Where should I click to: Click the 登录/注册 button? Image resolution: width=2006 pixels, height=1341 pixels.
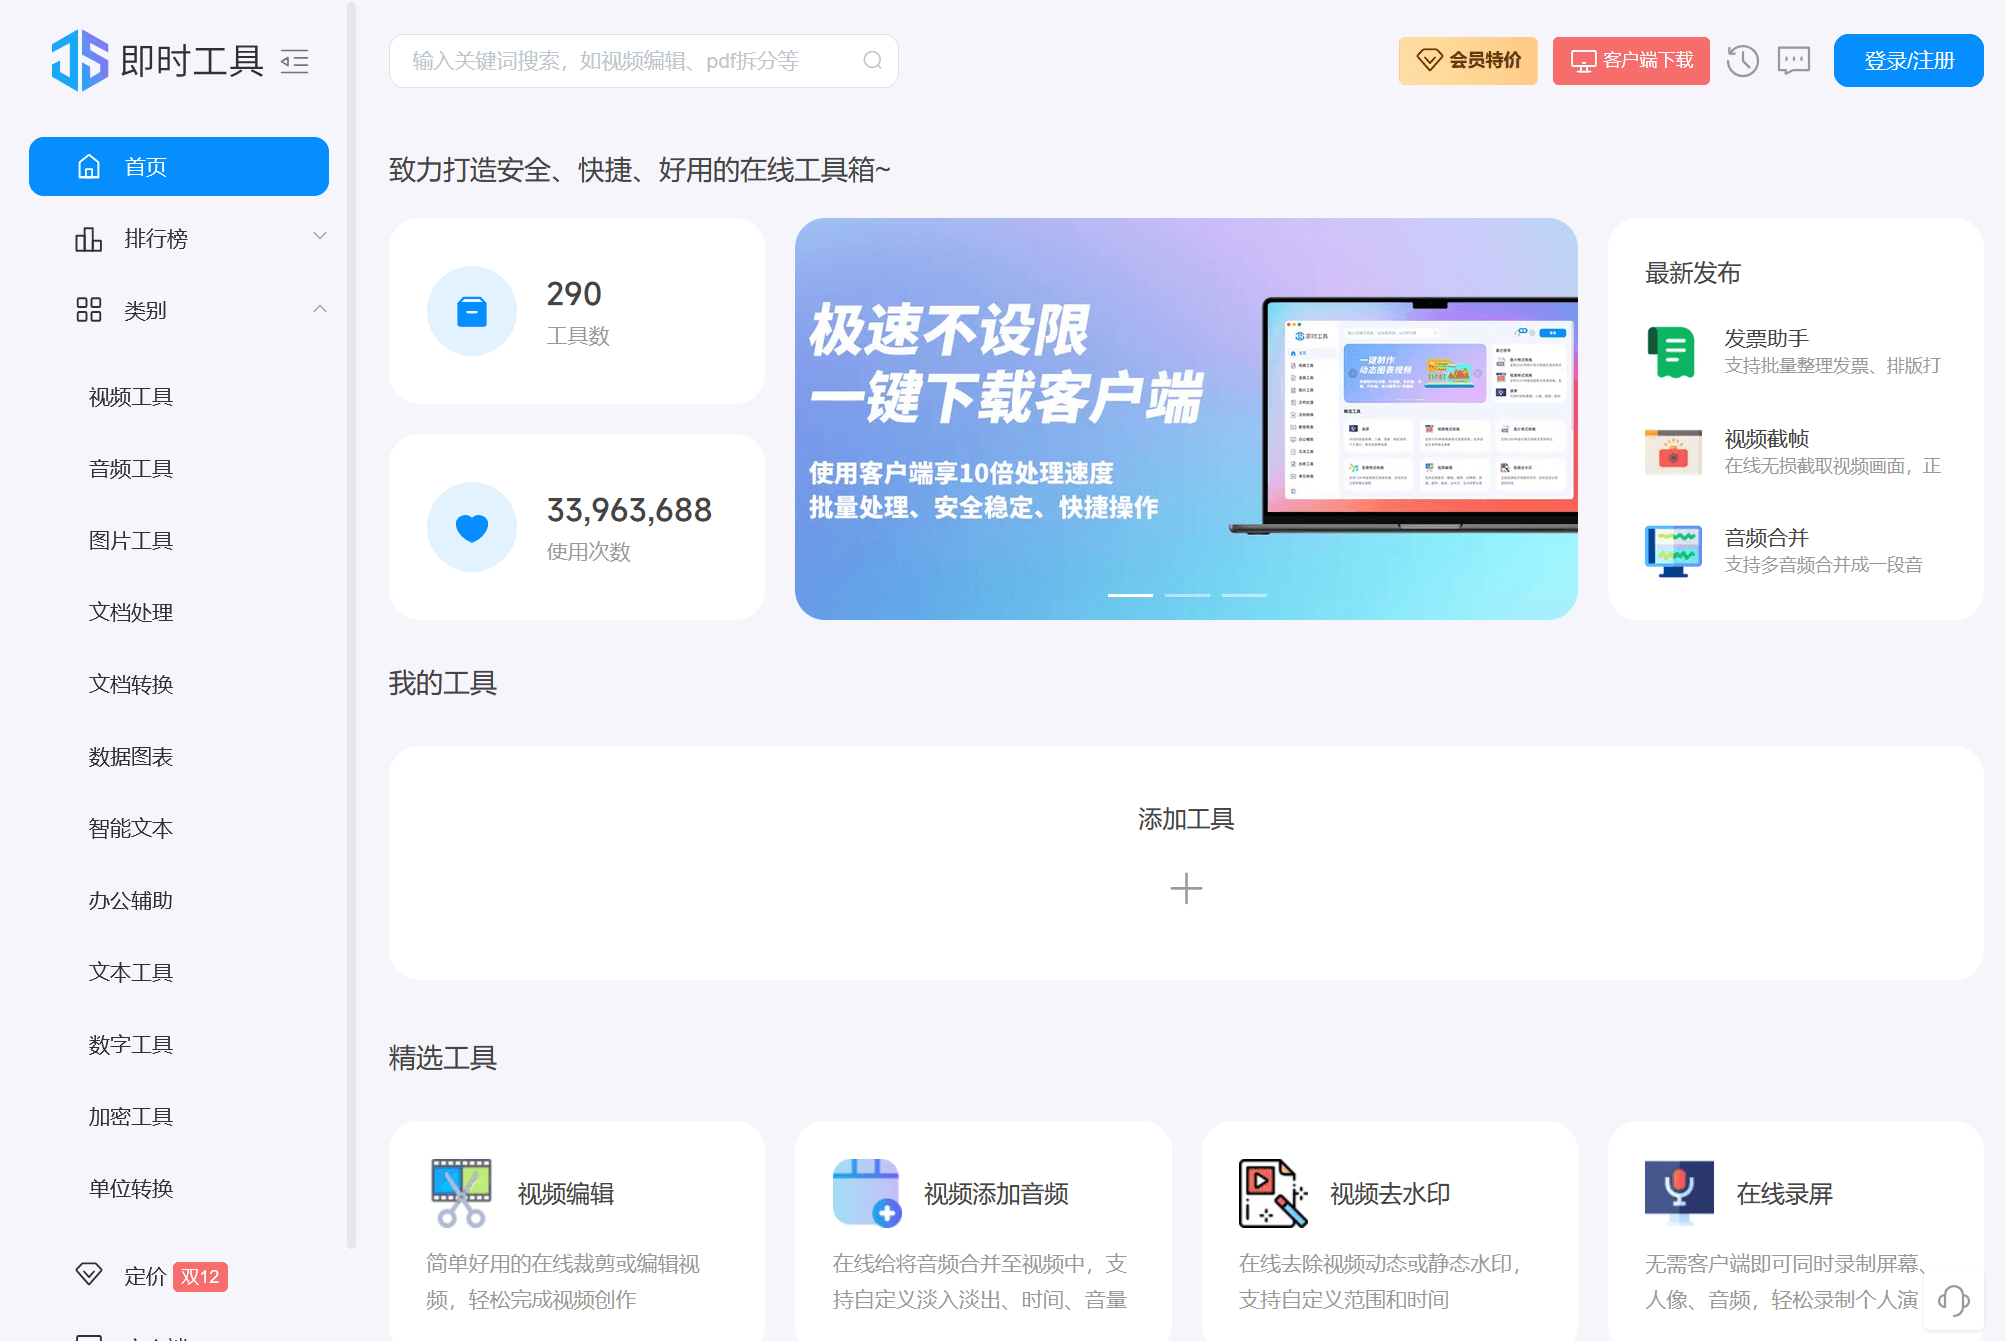pos(1907,60)
